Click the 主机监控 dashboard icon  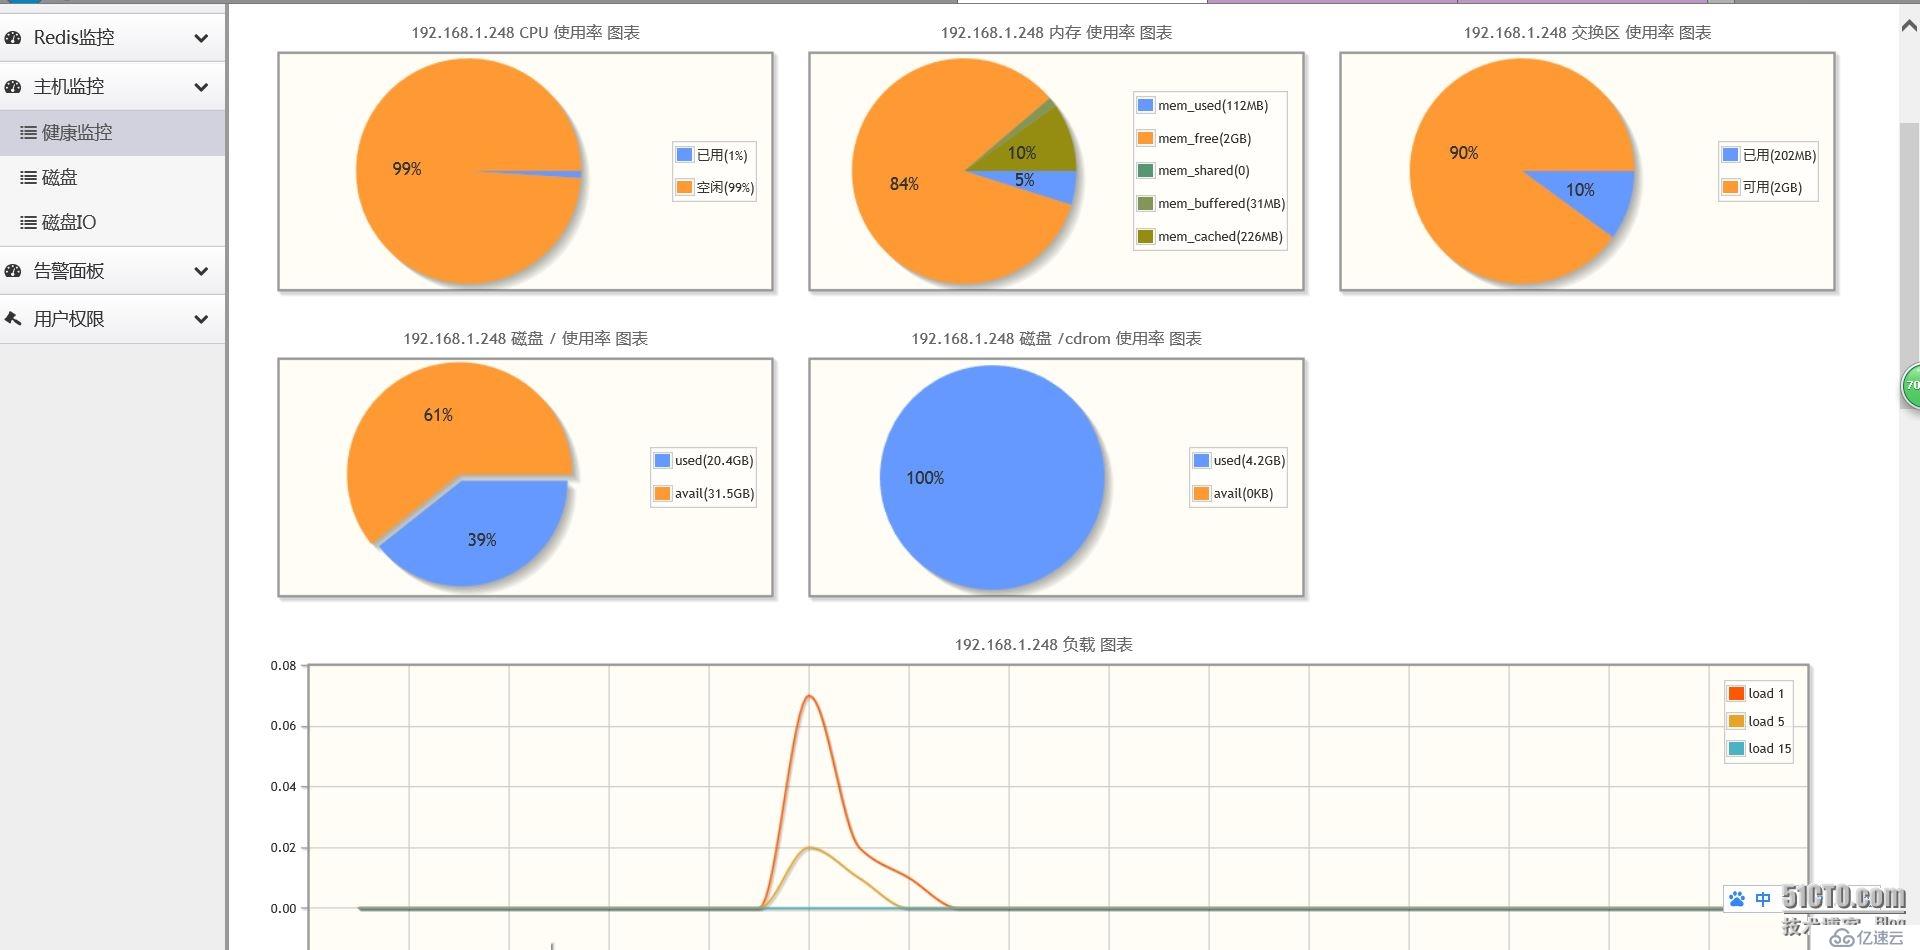tap(13, 87)
